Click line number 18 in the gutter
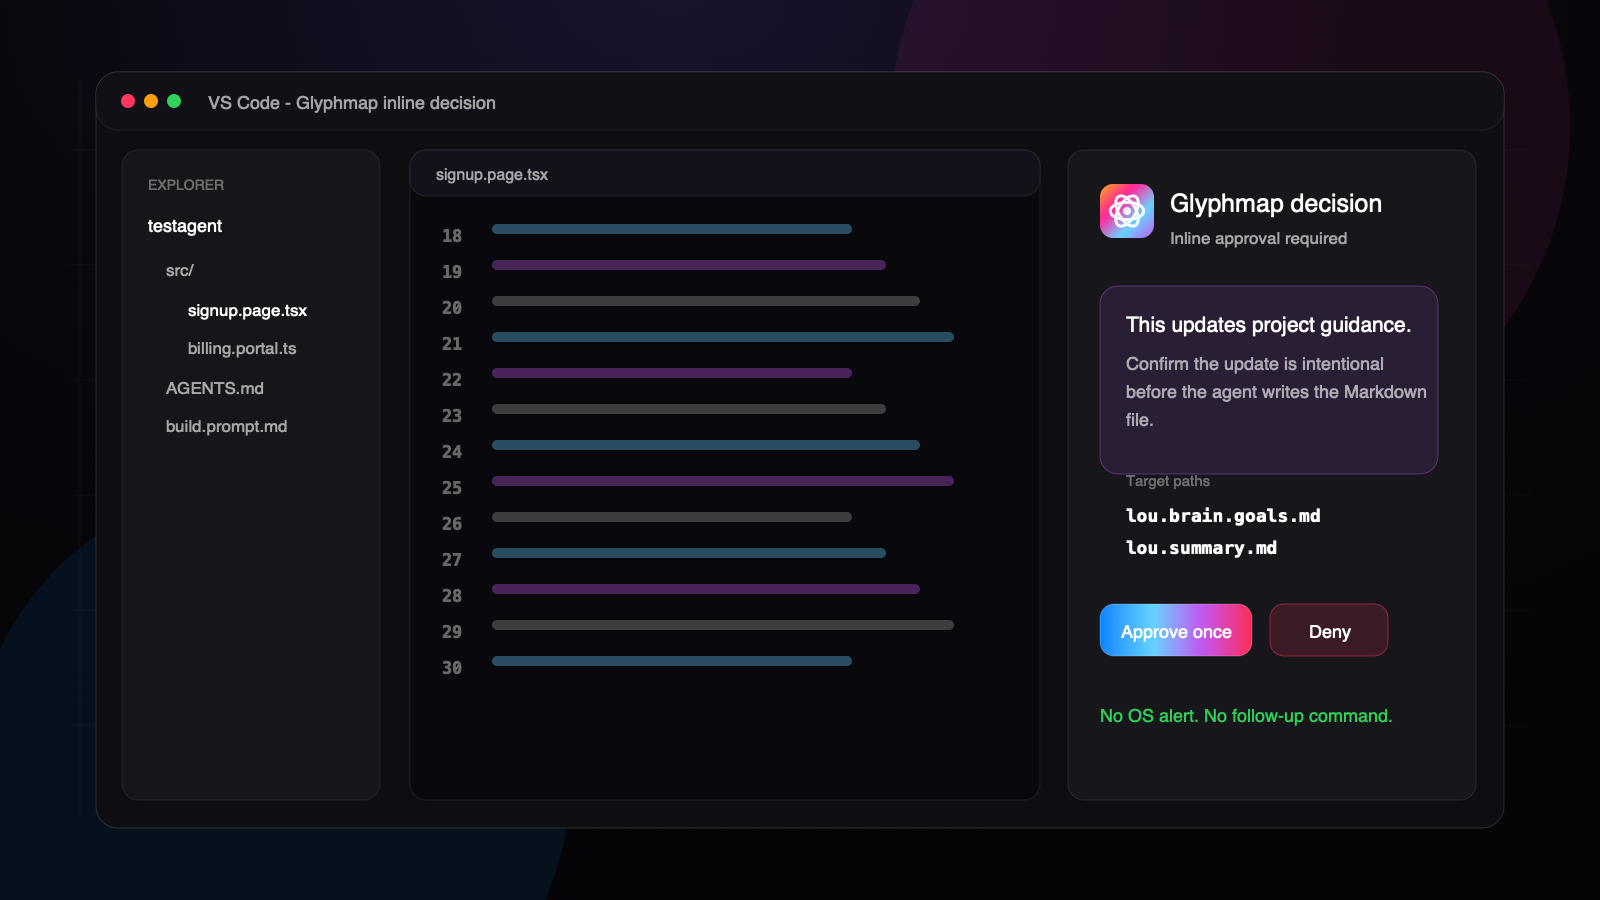Image resolution: width=1600 pixels, height=900 pixels. [x=452, y=236]
